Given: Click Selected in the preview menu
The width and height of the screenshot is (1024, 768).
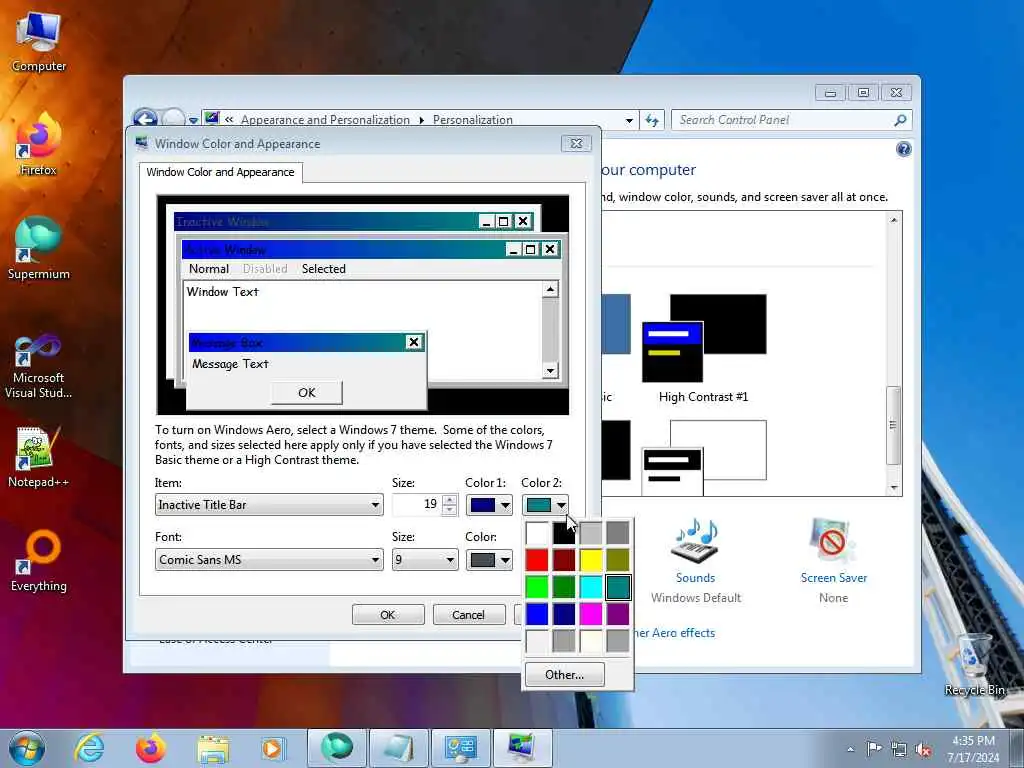Looking at the screenshot, I should [x=324, y=268].
